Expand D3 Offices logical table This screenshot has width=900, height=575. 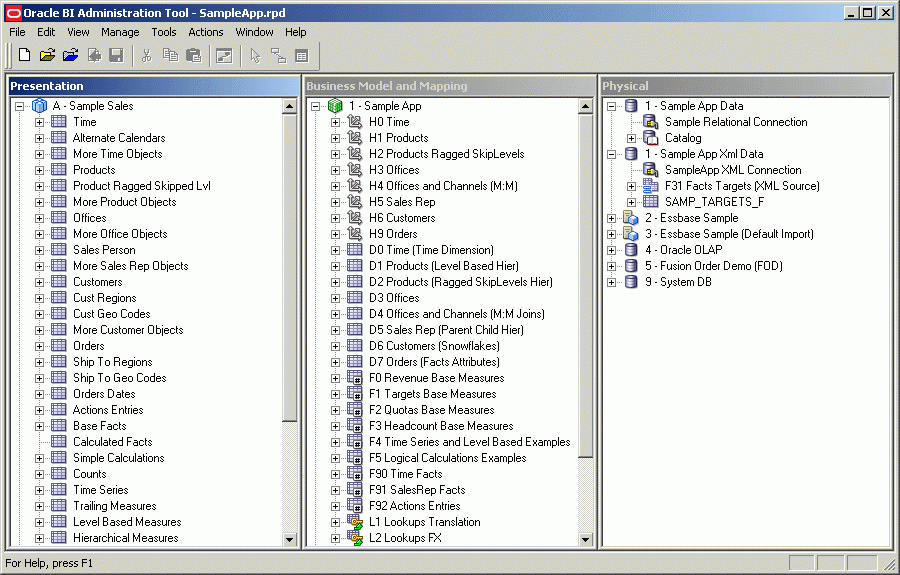(x=336, y=298)
